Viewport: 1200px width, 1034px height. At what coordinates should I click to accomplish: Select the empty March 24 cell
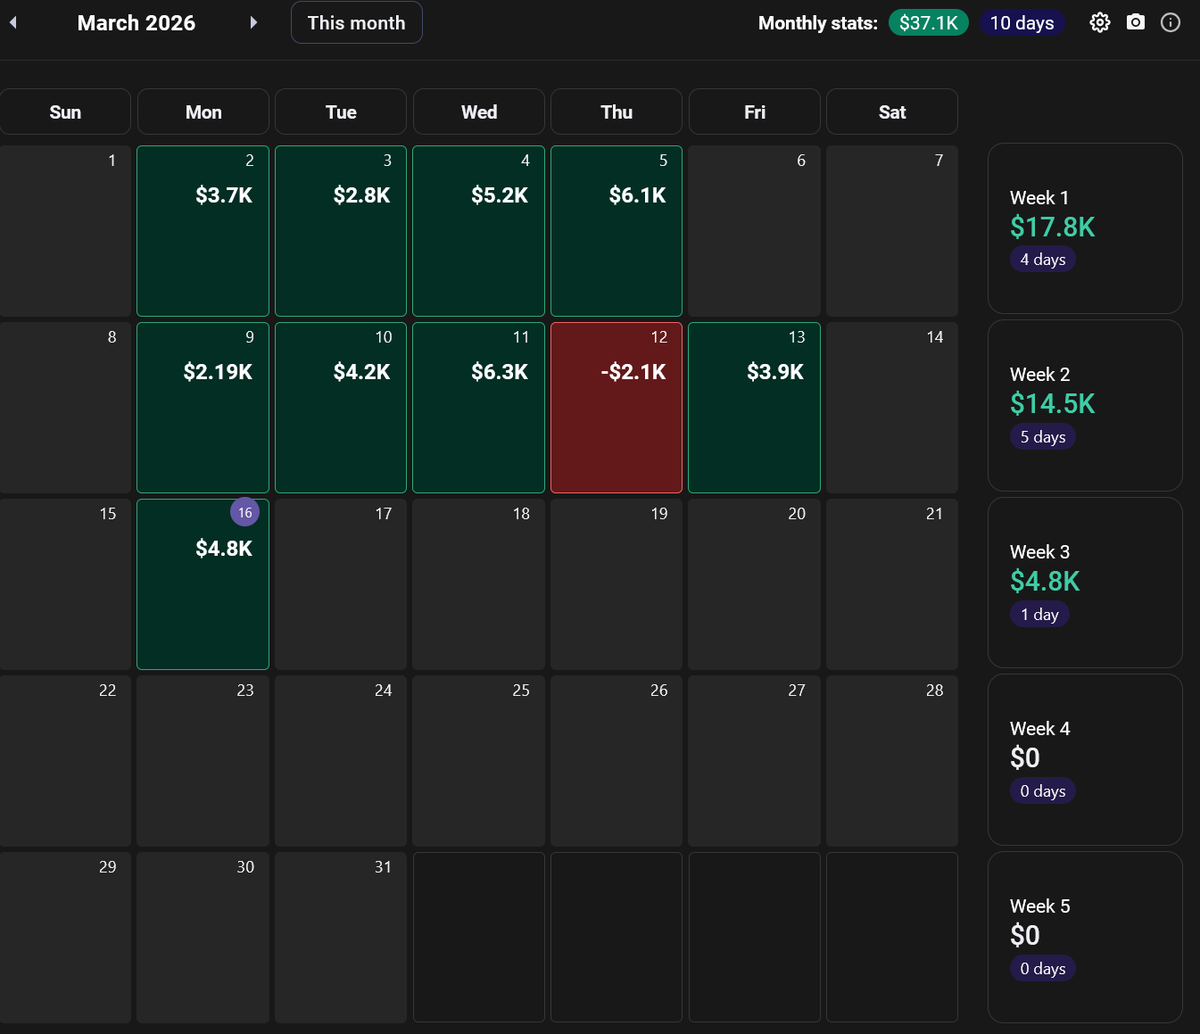click(x=341, y=761)
